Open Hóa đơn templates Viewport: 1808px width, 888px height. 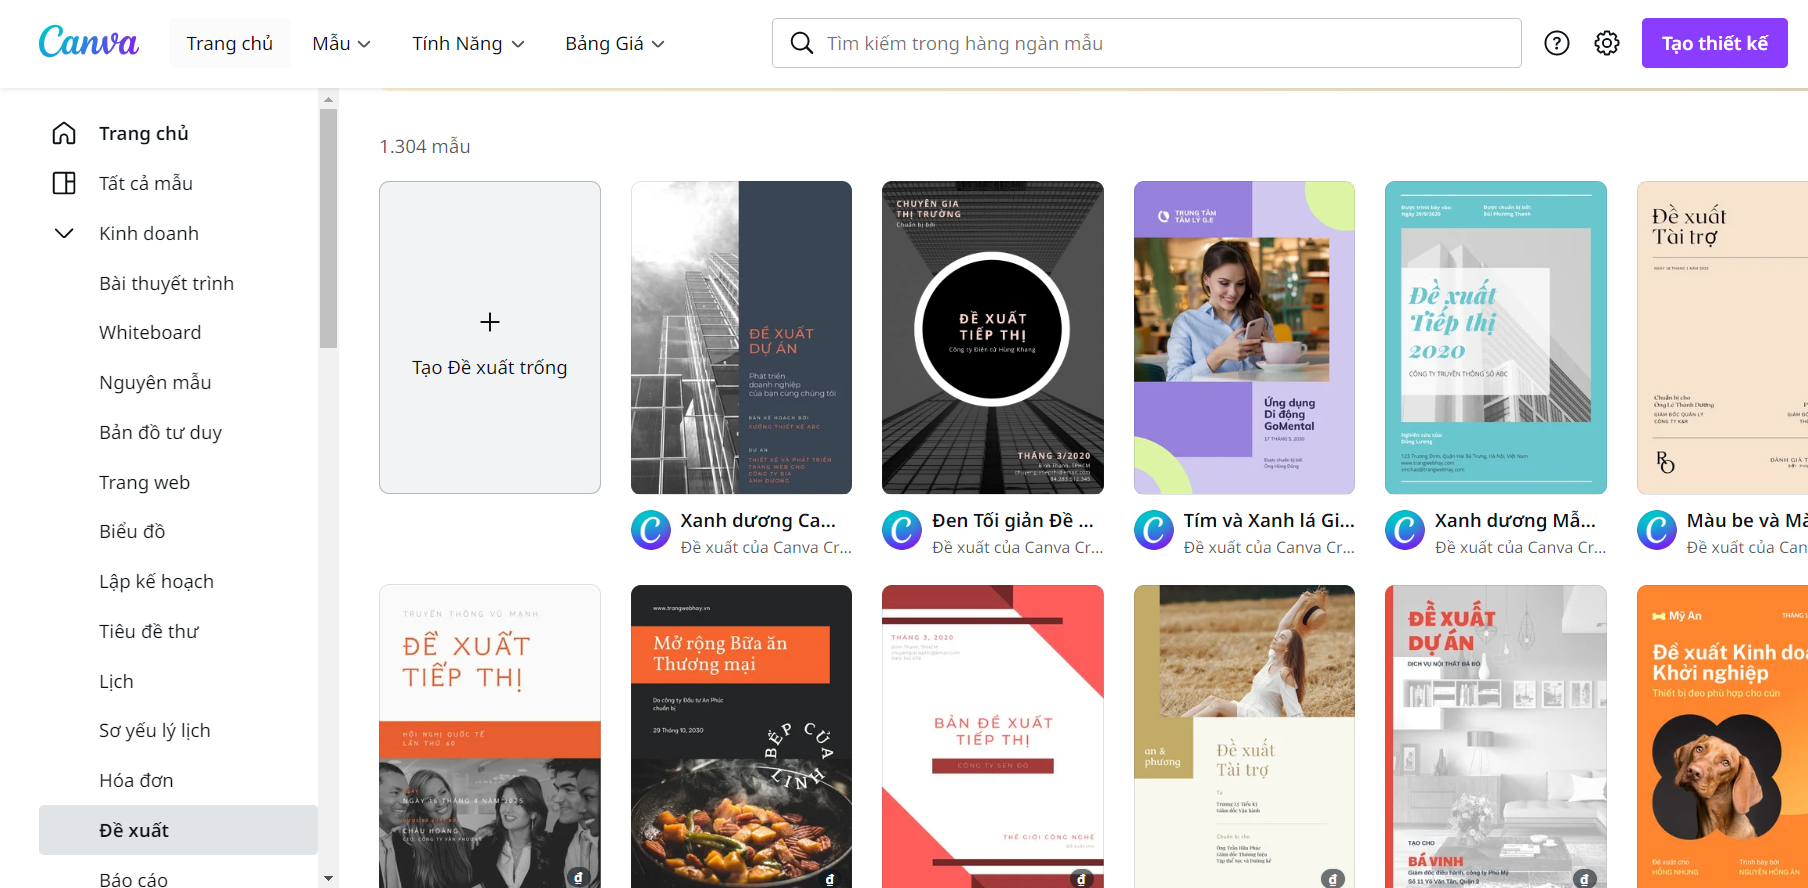[x=136, y=780]
